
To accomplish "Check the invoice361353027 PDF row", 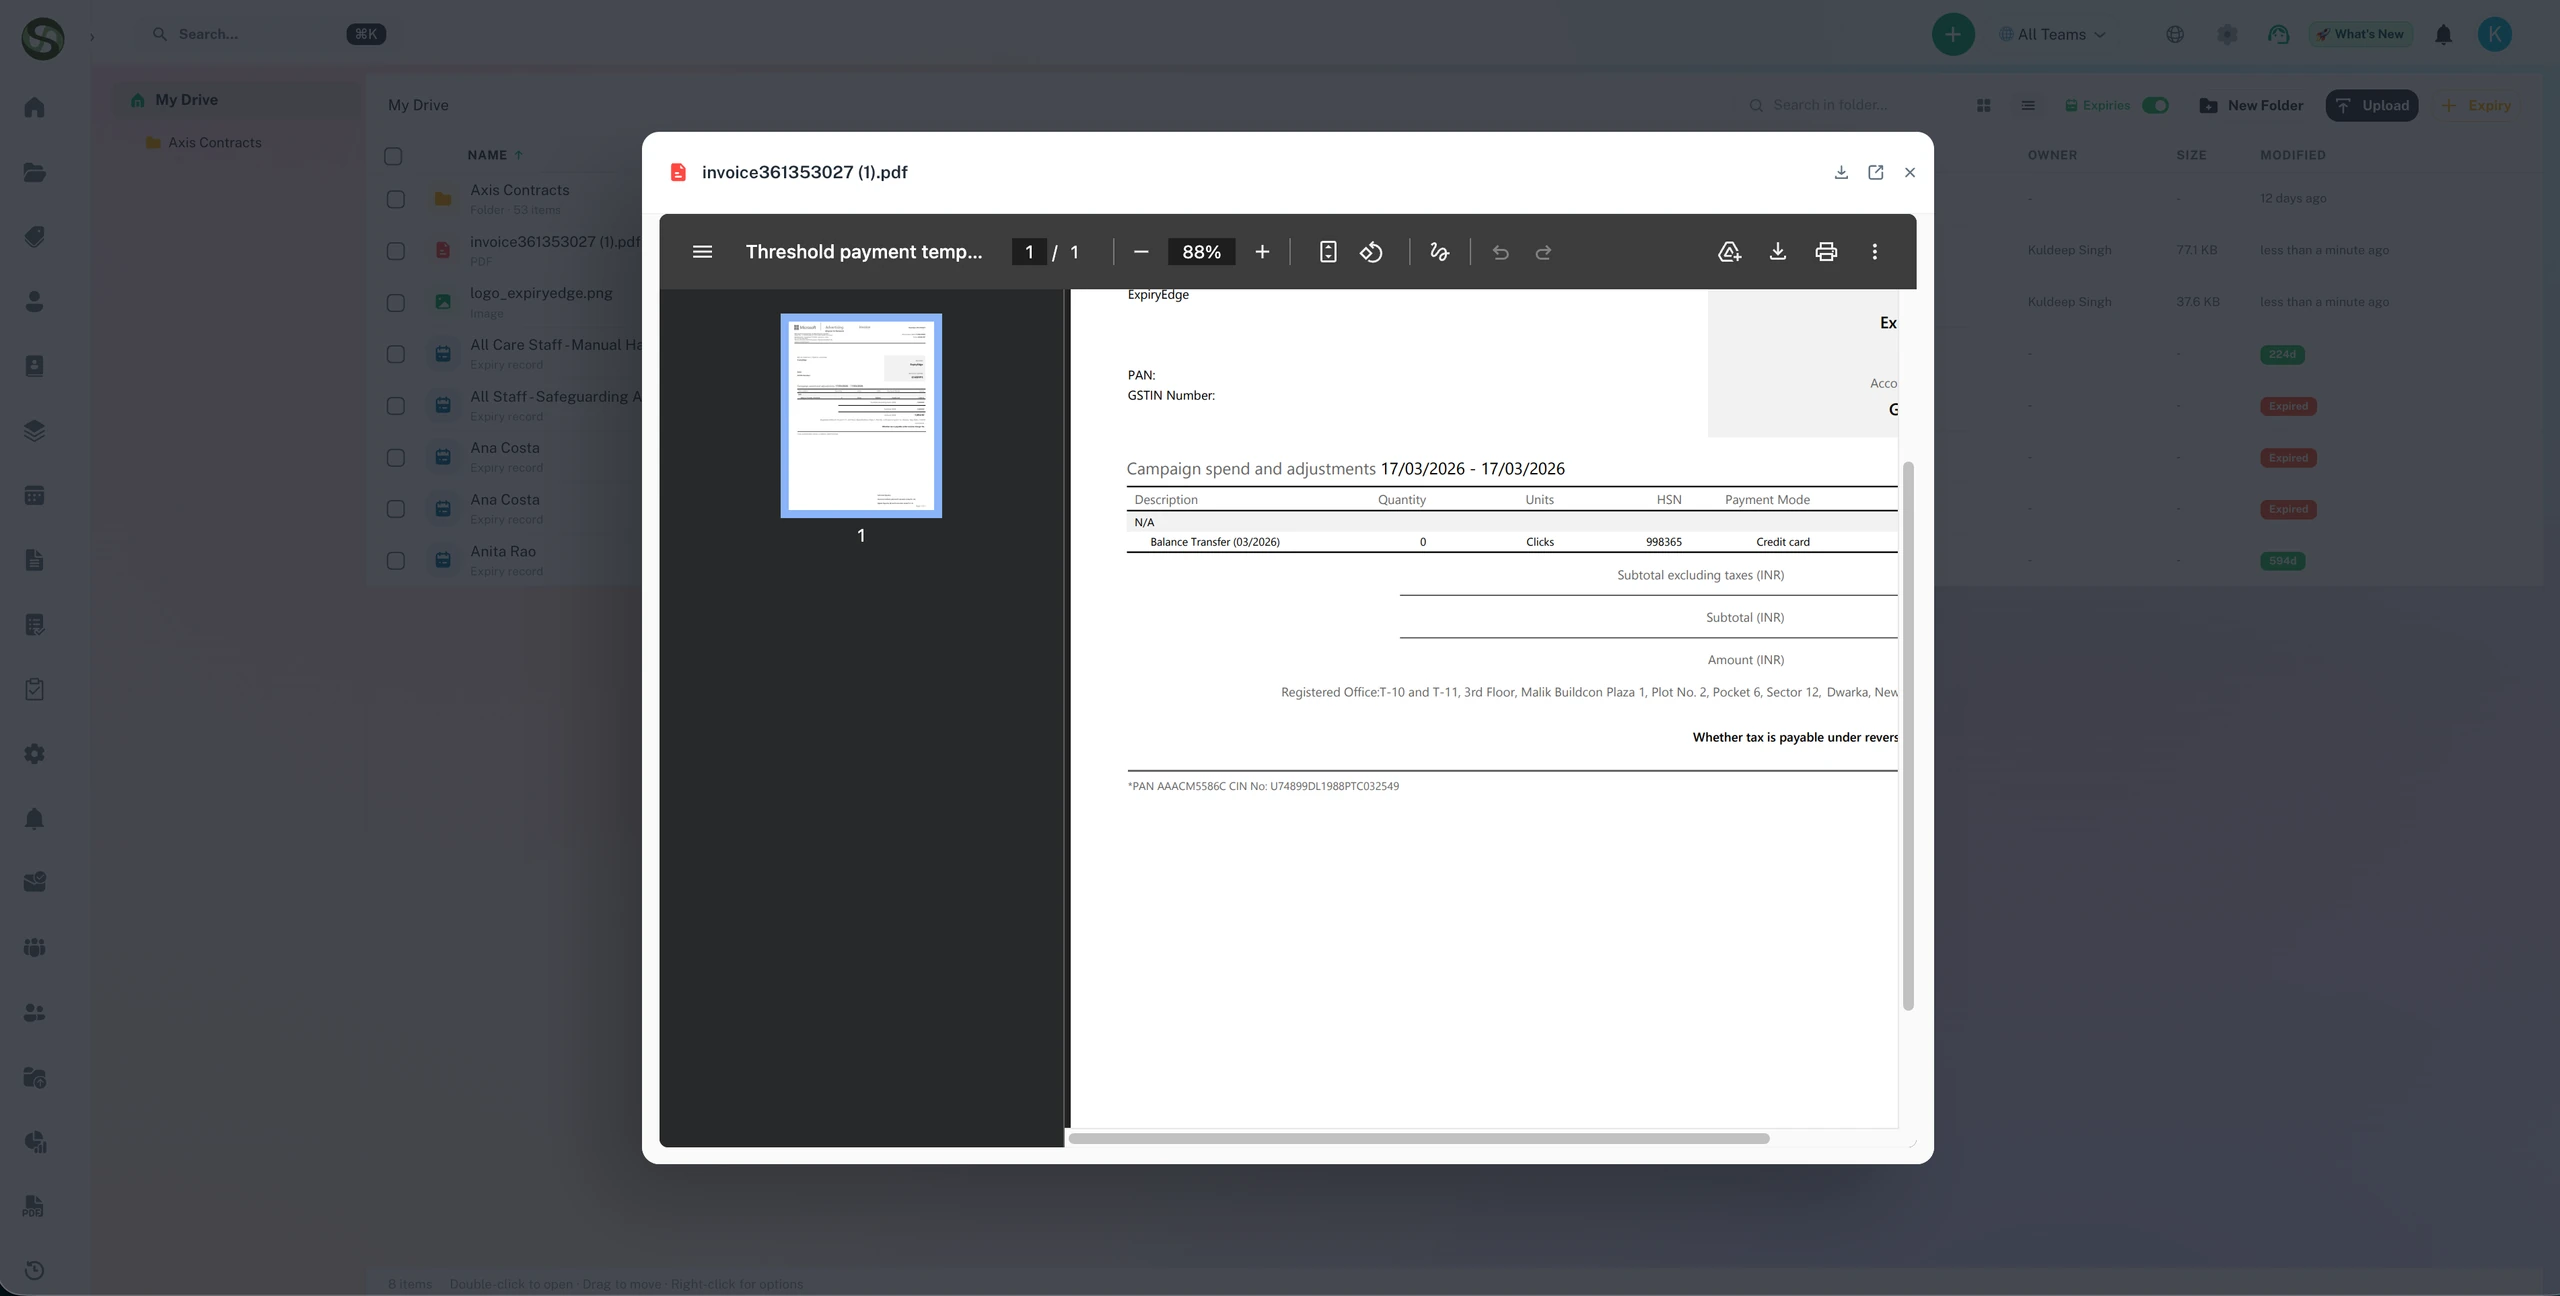I will pos(396,251).
